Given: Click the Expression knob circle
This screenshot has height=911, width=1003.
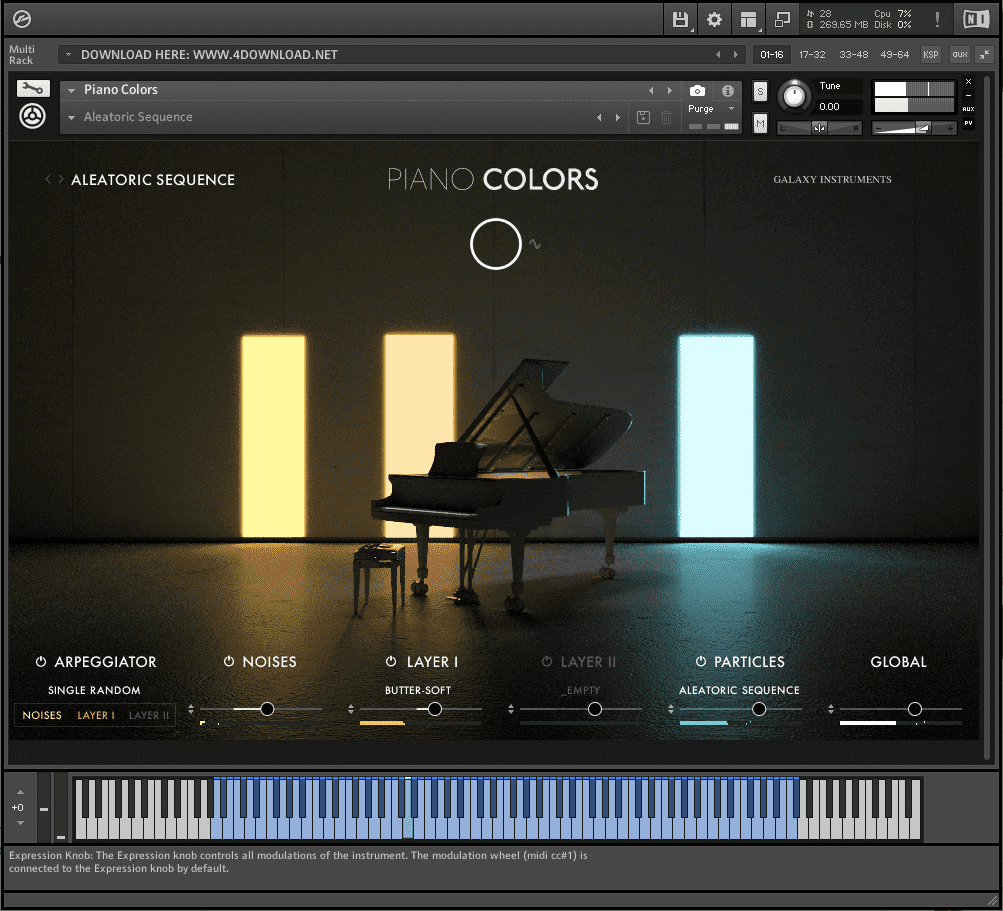Looking at the screenshot, I should (x=496, y=244).
